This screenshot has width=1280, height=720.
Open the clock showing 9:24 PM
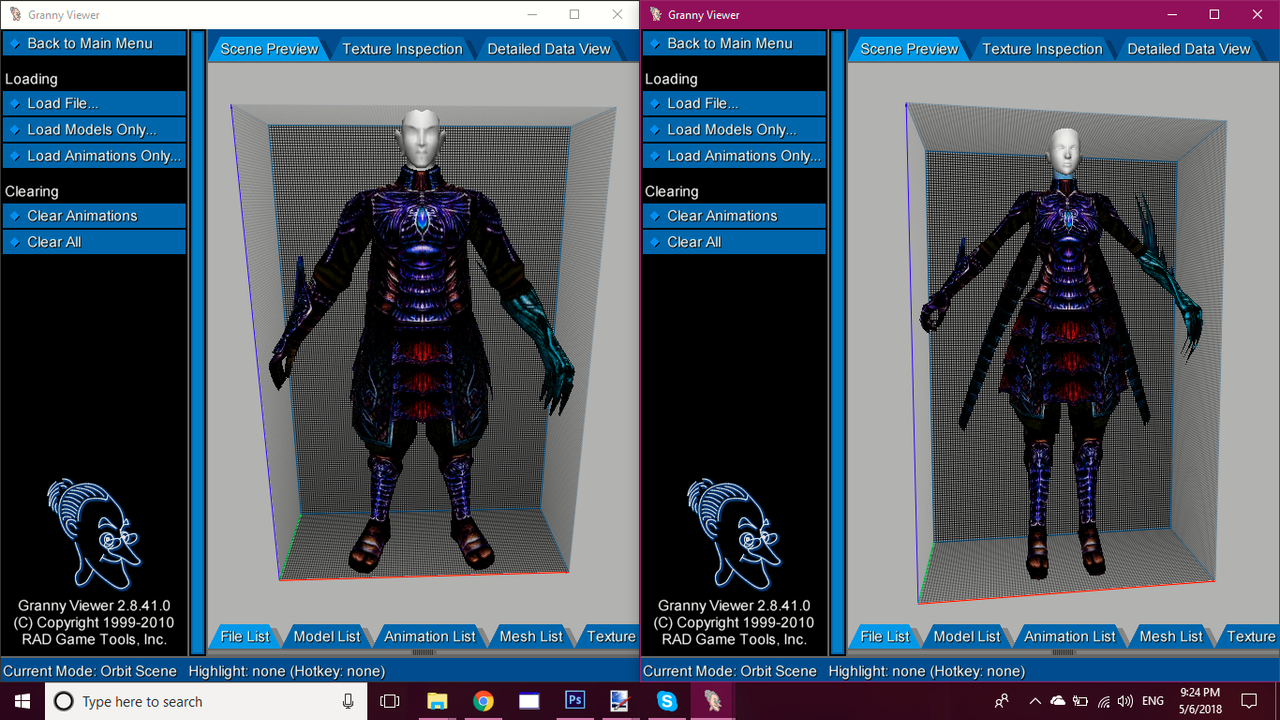[1201, 701]
